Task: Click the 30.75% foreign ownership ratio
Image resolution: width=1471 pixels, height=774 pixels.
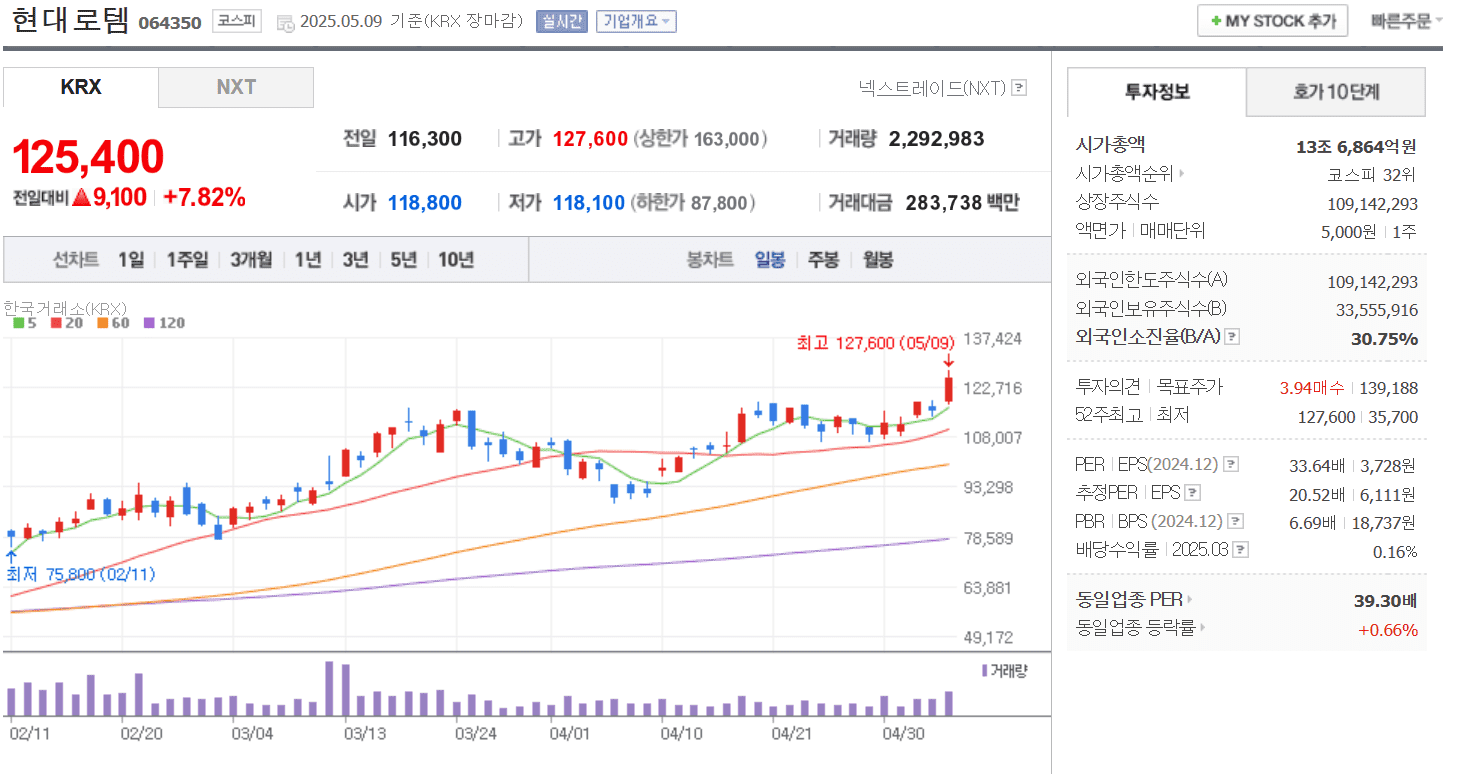Action: pos(1384,339)
